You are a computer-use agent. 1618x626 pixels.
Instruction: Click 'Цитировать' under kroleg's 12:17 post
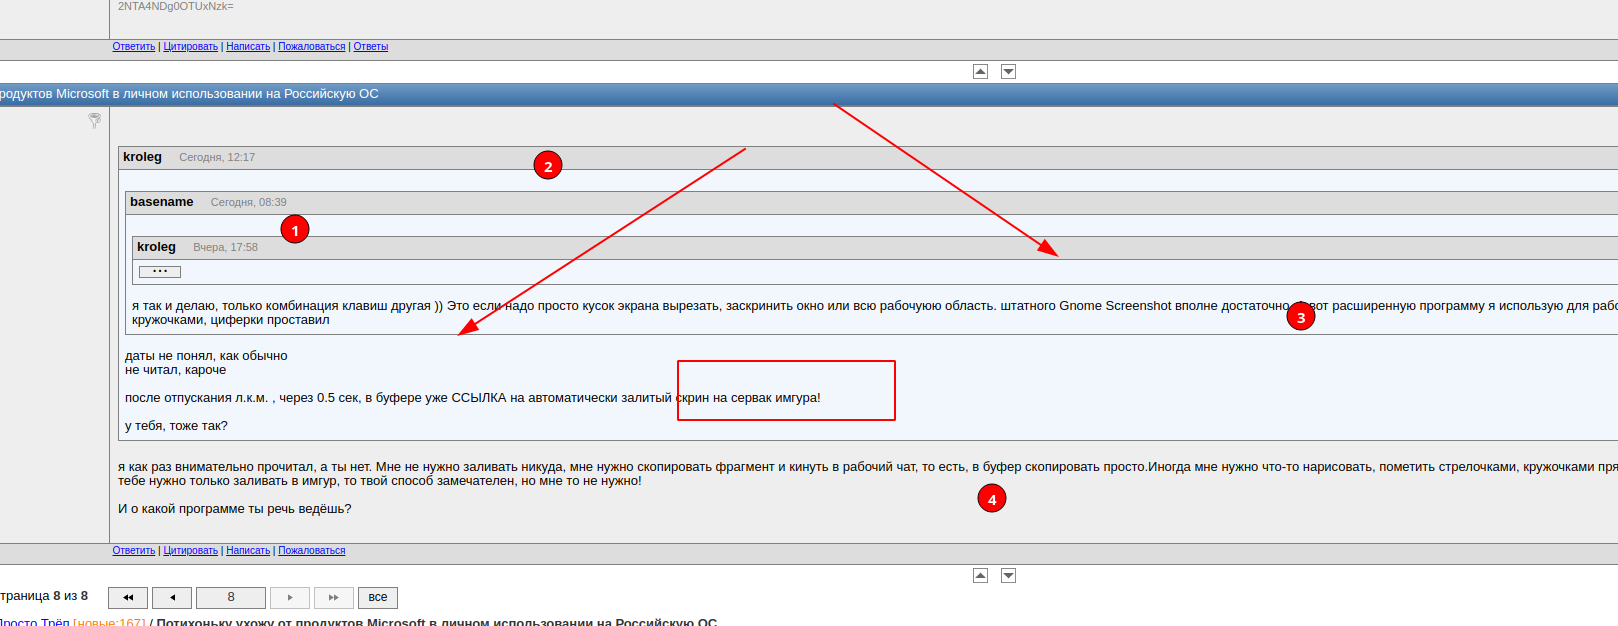coord(190,551)
